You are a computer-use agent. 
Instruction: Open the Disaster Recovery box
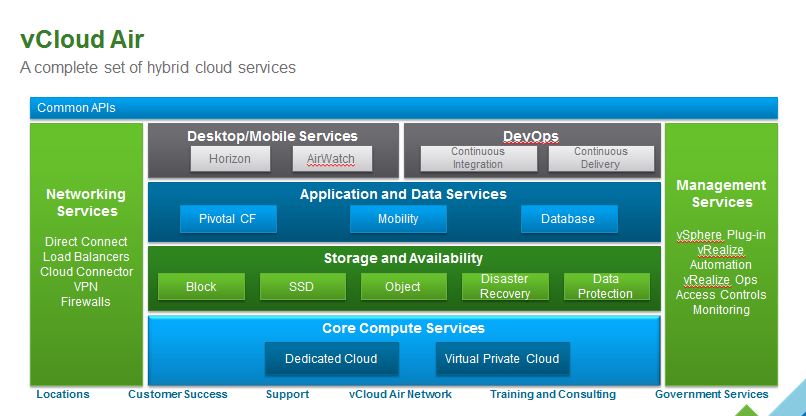(x=505, y=287)
